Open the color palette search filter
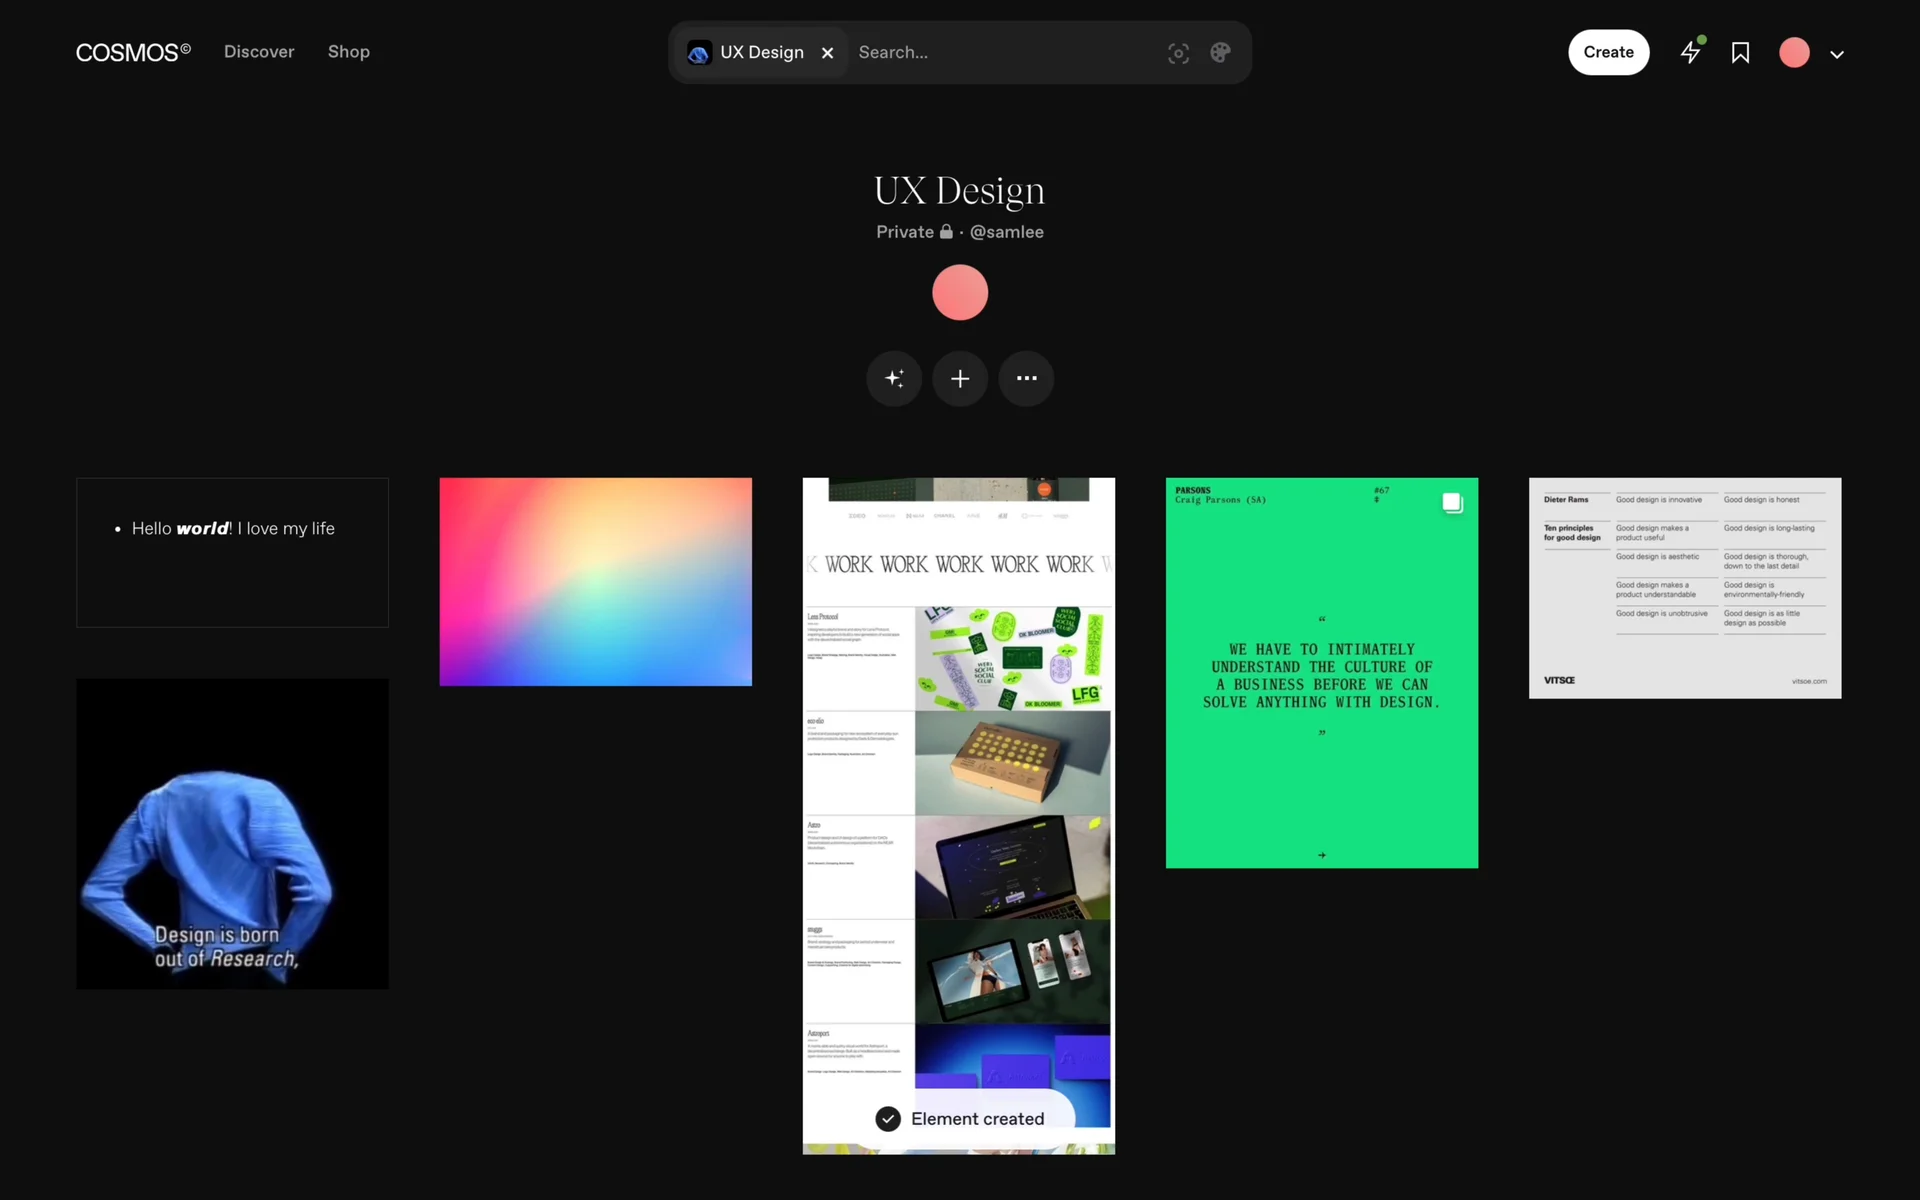Image resolution: width=1920 pixels, height=1200 pixels. (x=1220, y=53)
